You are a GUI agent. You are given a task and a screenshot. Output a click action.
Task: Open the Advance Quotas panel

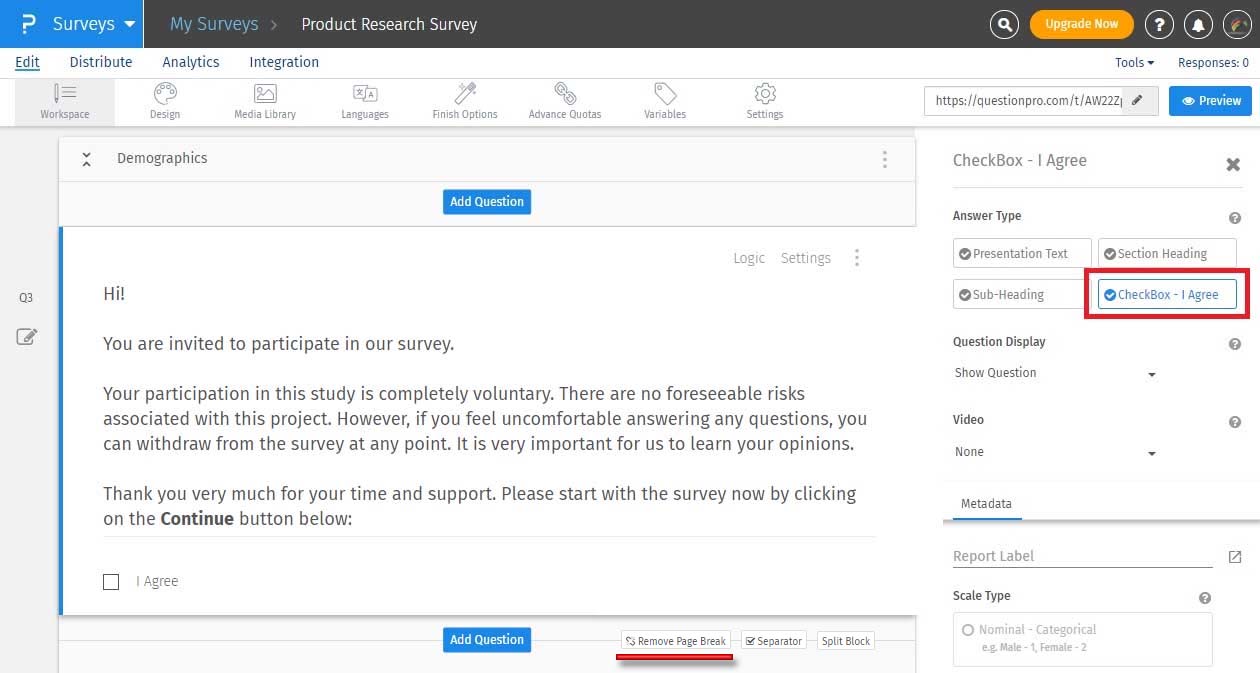(564, 100)
